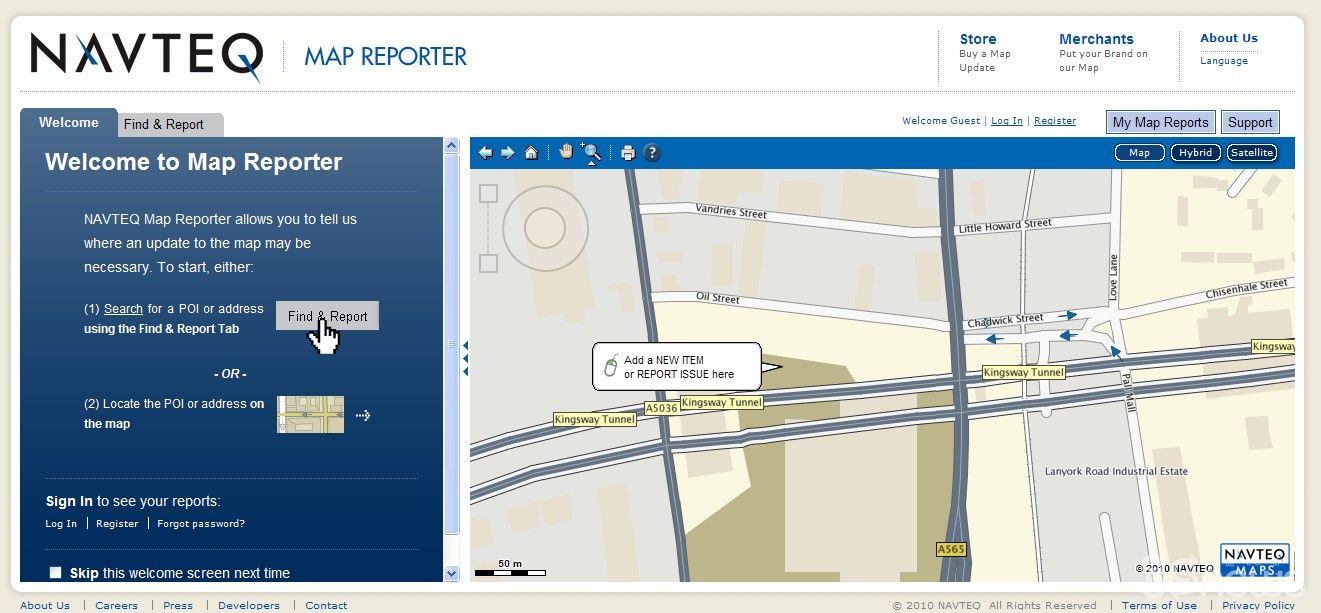Click the small map thumbnail image

pyautogui.click(x=310, y=414)
